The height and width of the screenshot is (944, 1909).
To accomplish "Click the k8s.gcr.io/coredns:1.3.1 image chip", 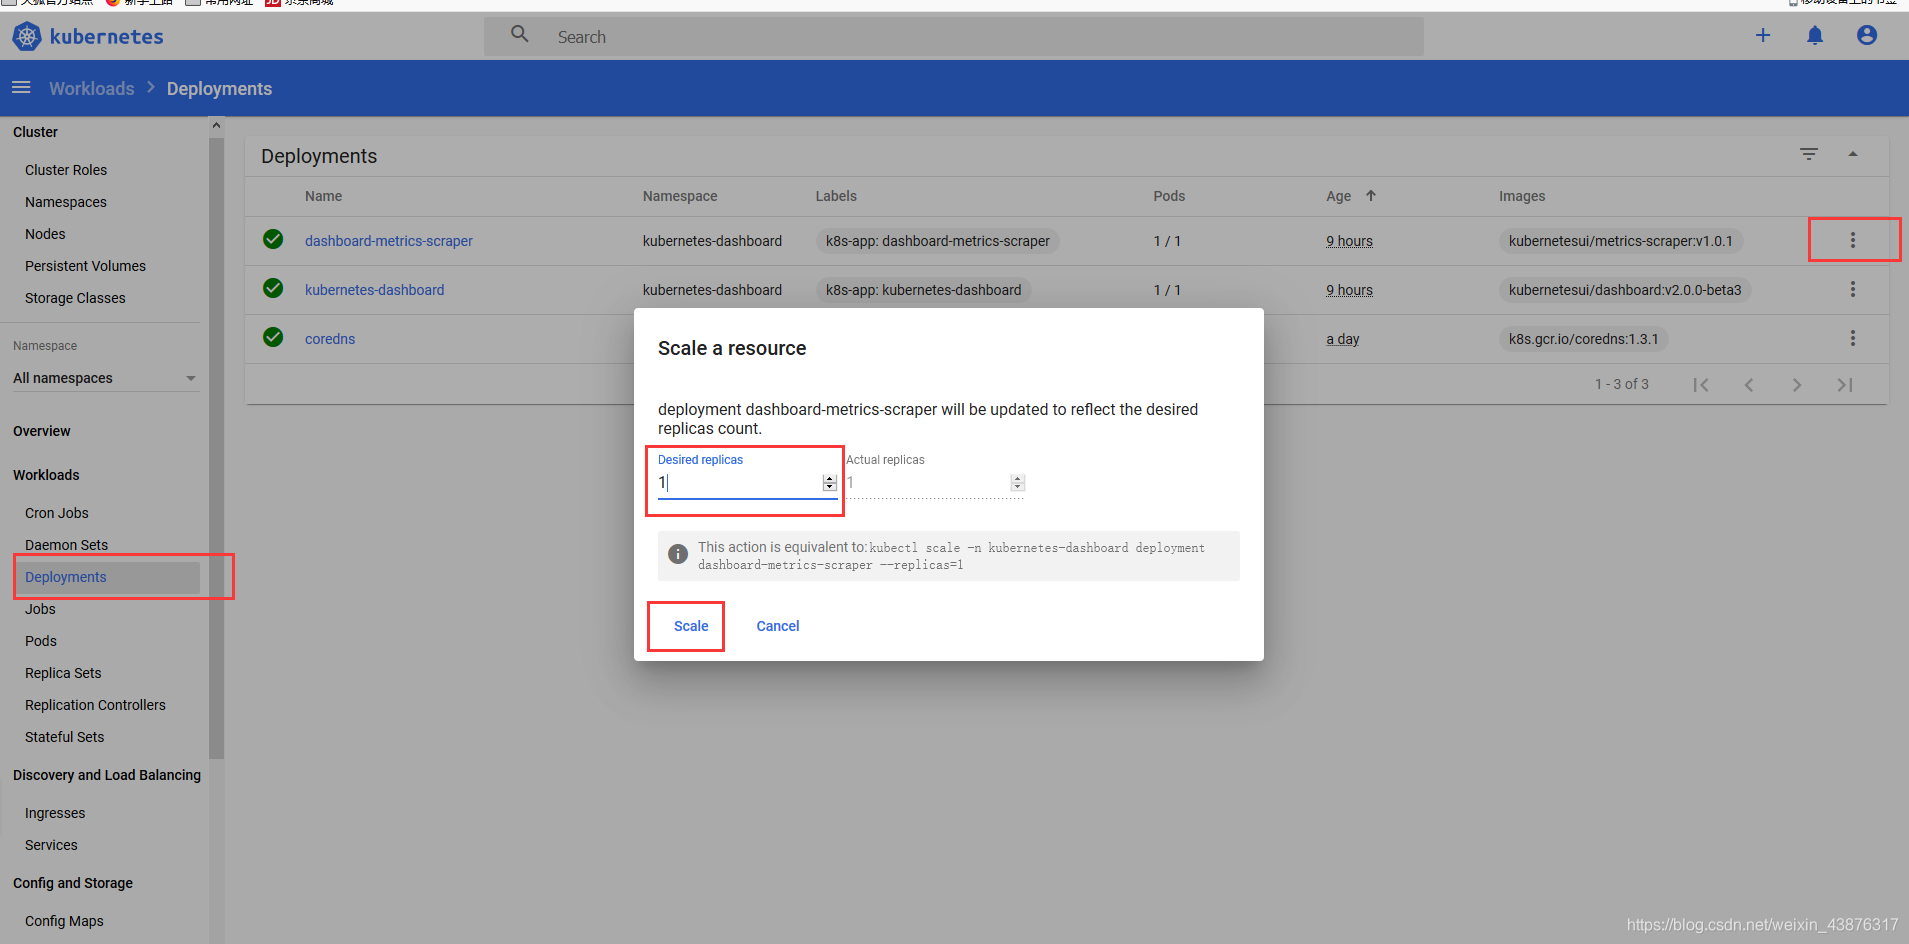I will 1584,339.
